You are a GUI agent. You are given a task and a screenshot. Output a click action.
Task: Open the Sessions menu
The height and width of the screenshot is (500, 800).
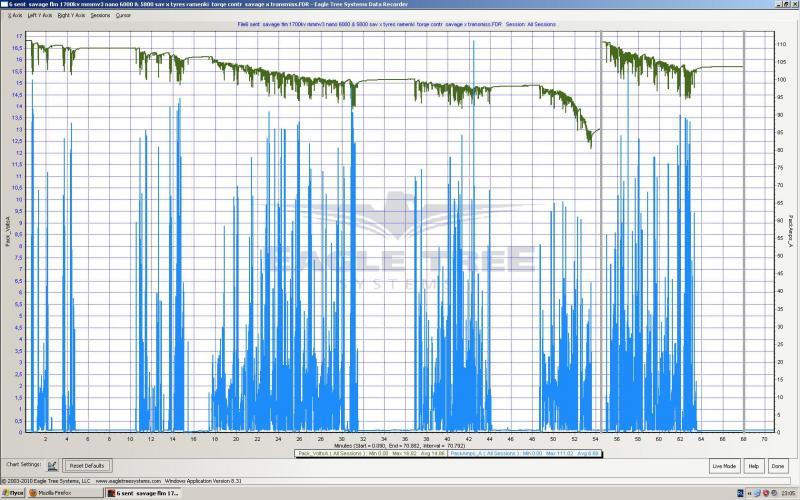tap(100, 16)
